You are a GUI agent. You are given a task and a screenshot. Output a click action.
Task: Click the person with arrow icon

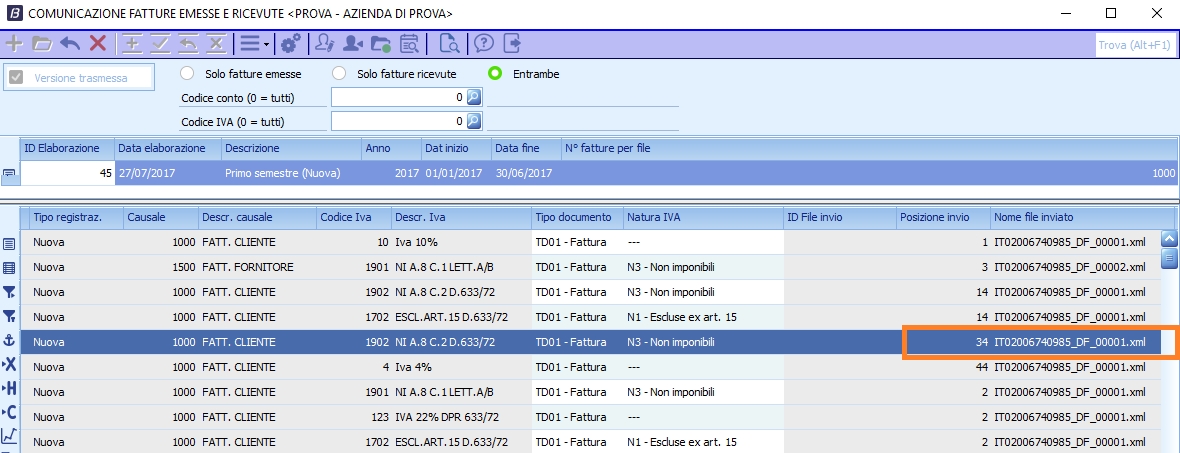pyautogui.click(x=352, y=44)
